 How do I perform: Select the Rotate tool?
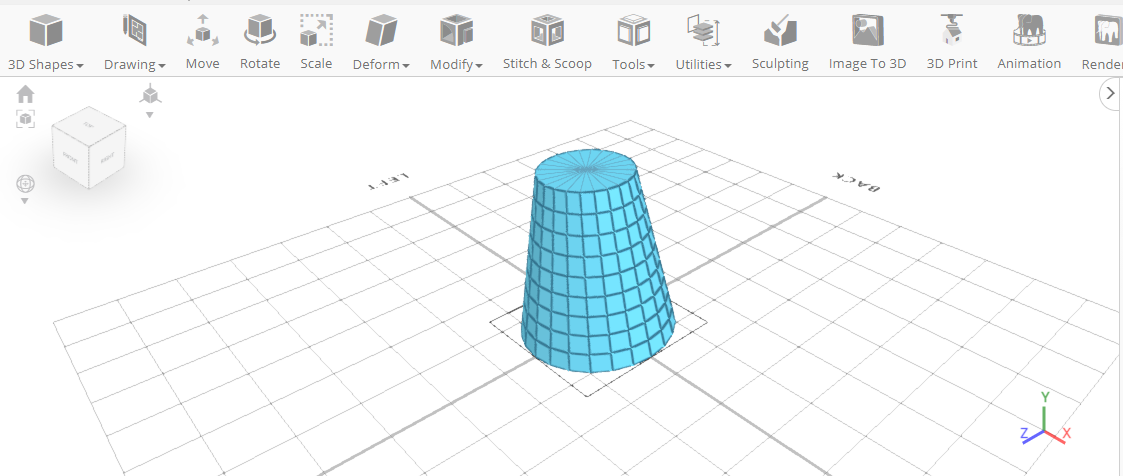click(260, 42)
